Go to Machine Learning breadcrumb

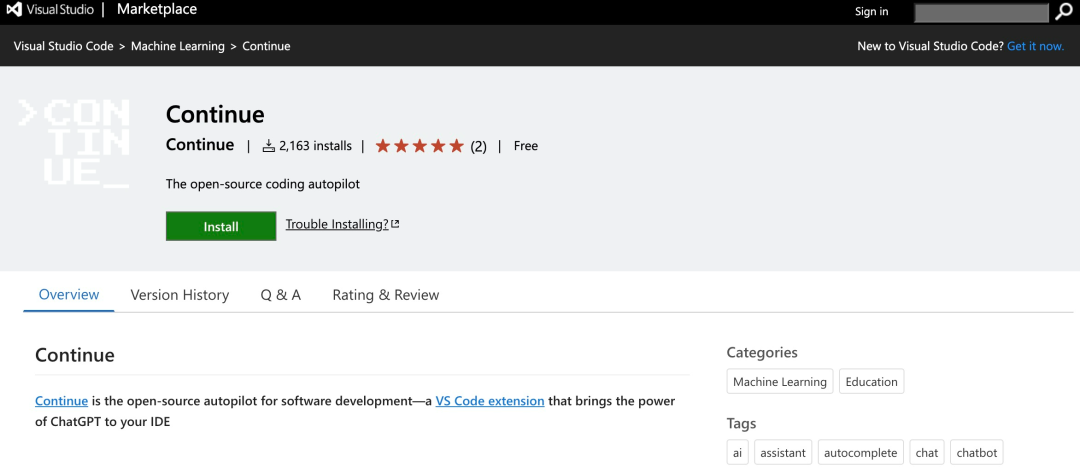pos(178,46)
